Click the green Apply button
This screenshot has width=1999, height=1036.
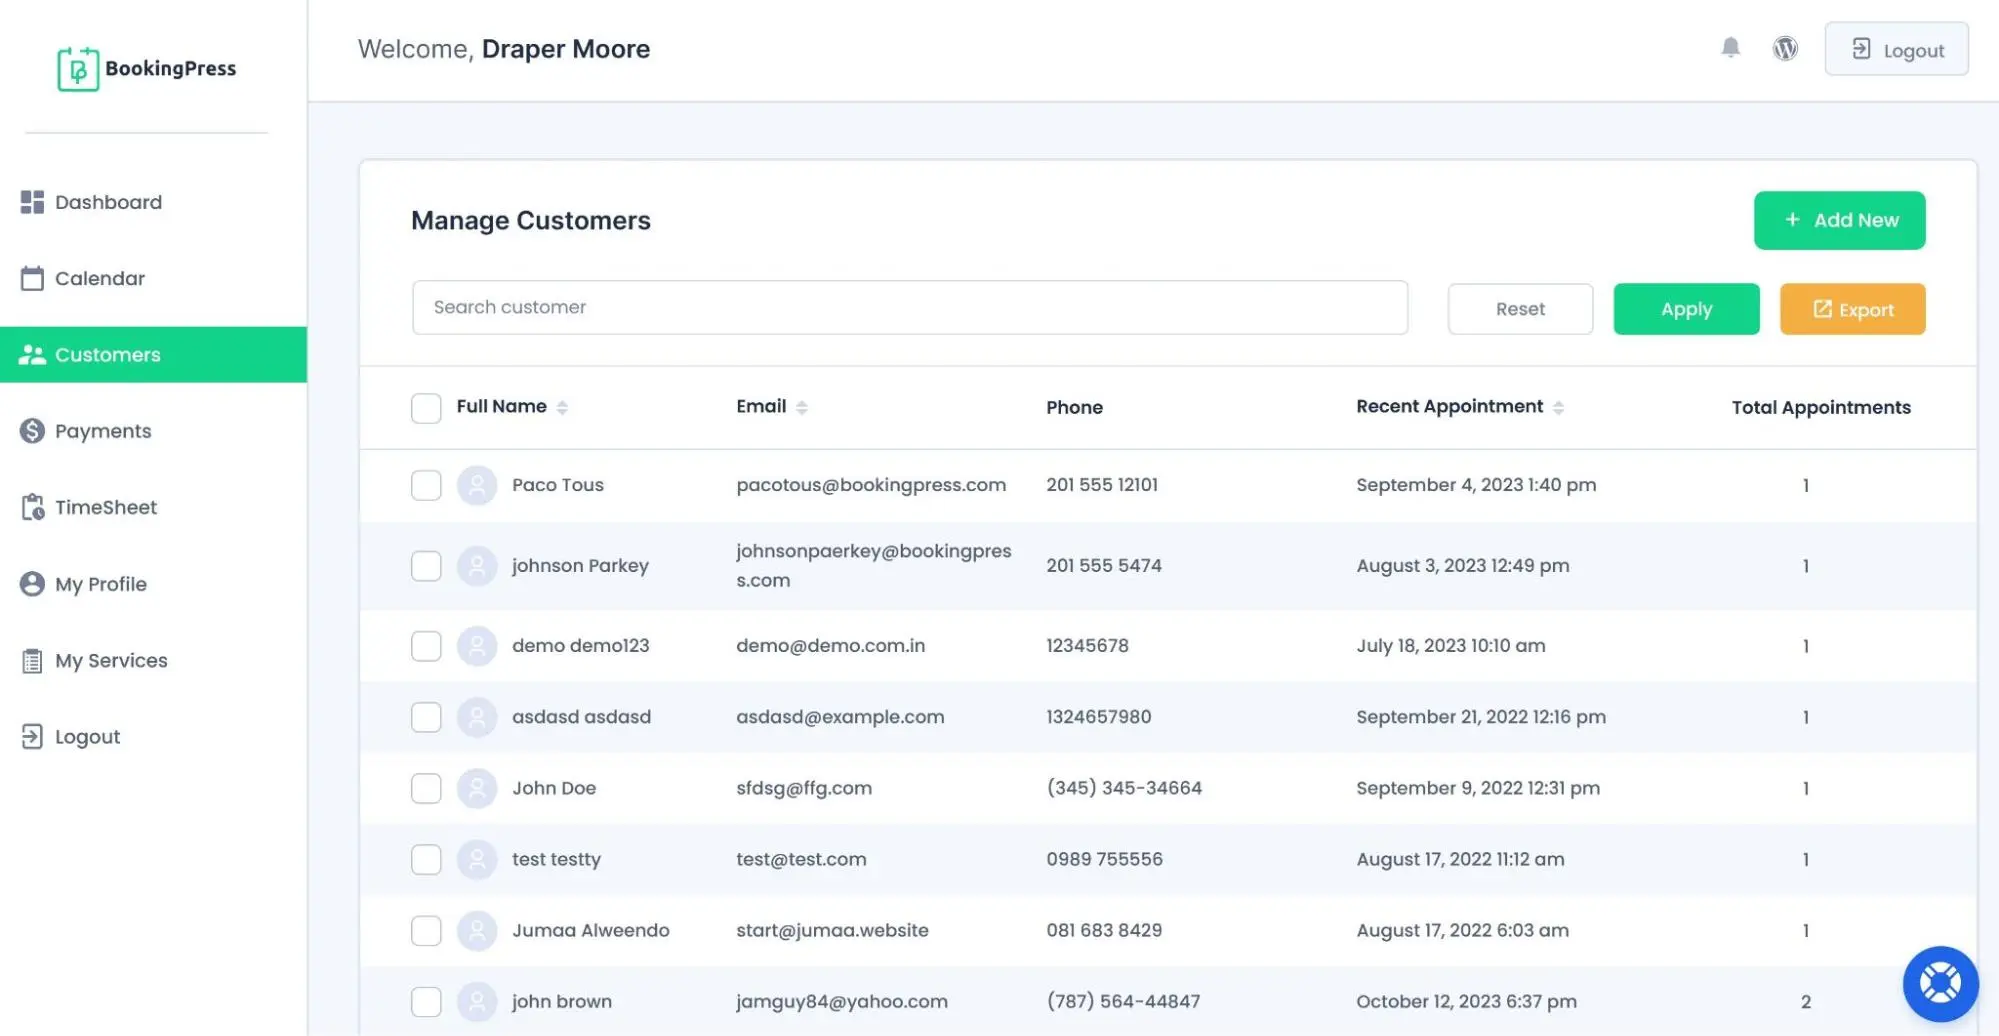coord(1686,309)
